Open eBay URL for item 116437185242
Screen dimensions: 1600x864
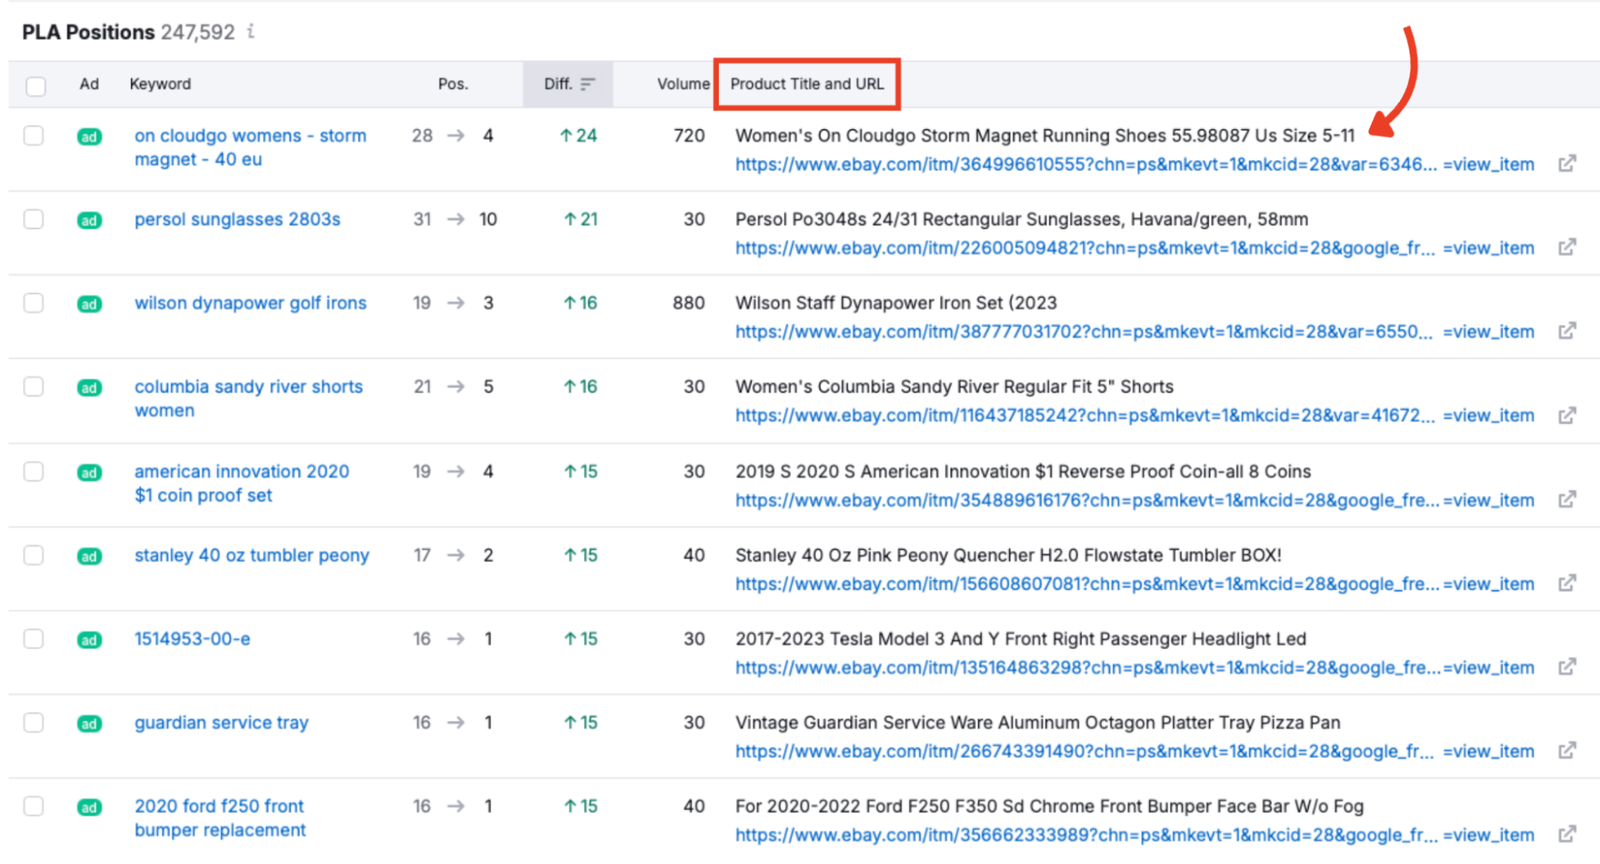click(1134, 416)
